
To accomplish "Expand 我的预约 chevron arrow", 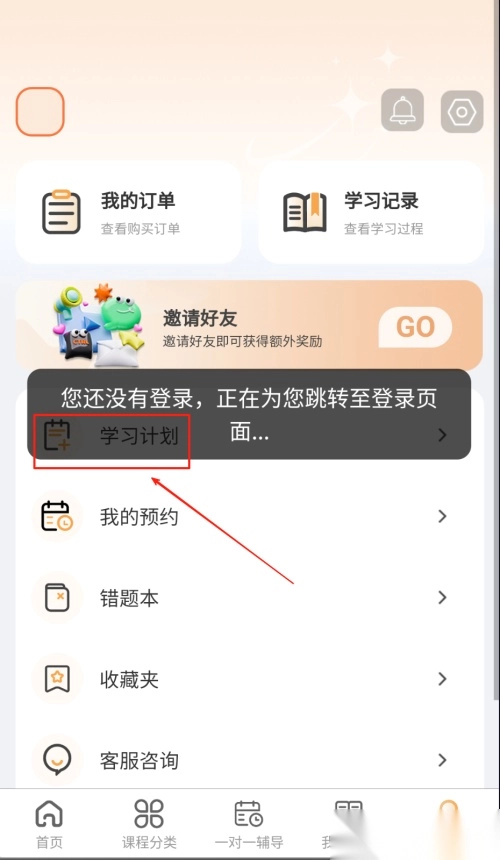I will (x=442, y=516).
